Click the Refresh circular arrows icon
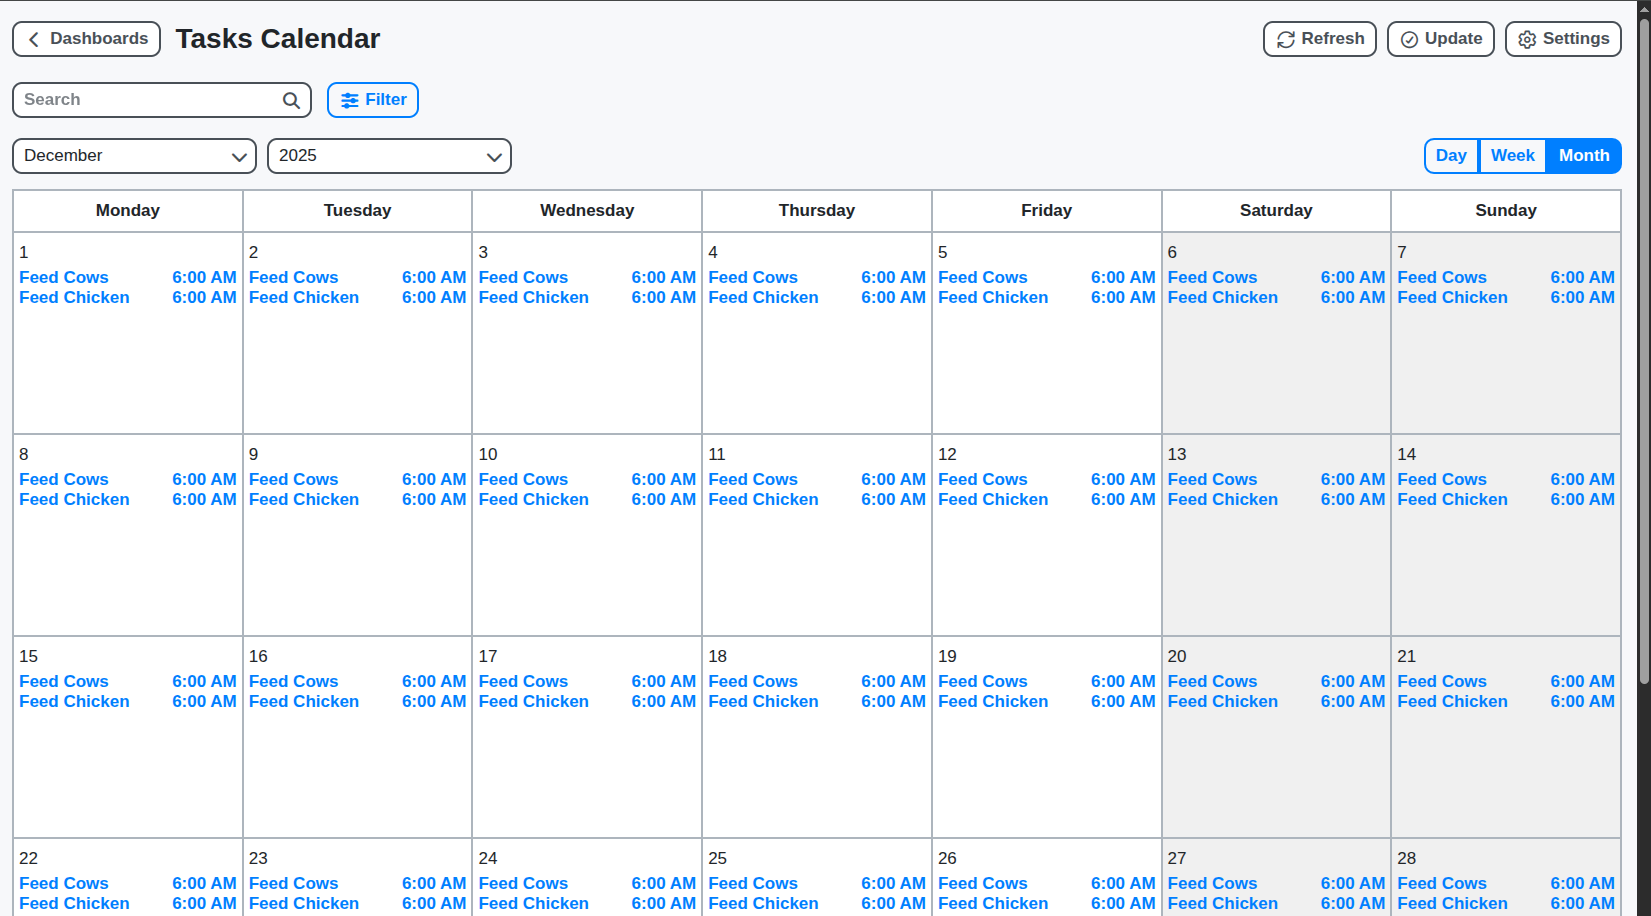Screen dimensions: 1651x916 [x=1286, y=39]
